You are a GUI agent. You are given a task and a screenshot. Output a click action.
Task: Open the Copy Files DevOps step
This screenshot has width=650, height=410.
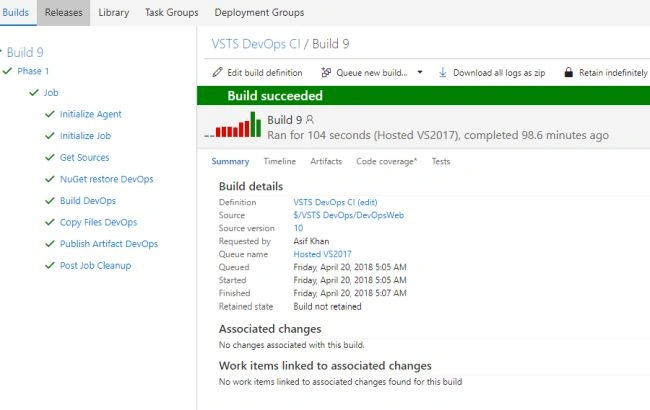tap(98, 222)
